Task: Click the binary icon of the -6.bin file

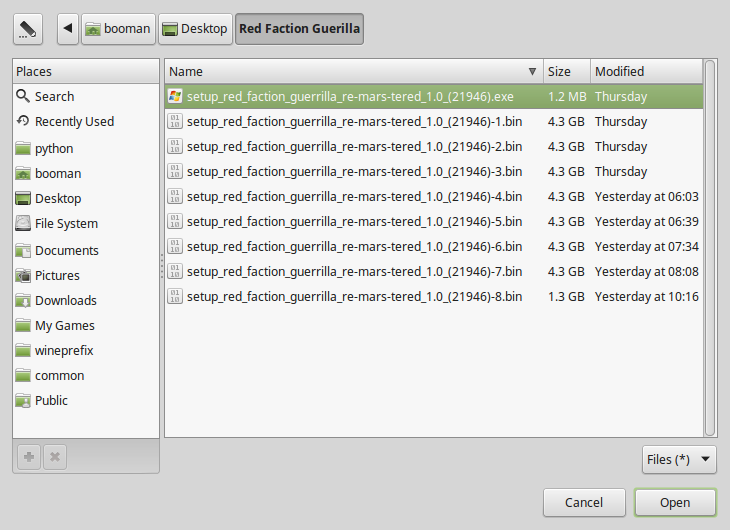Action: [175, 246]
